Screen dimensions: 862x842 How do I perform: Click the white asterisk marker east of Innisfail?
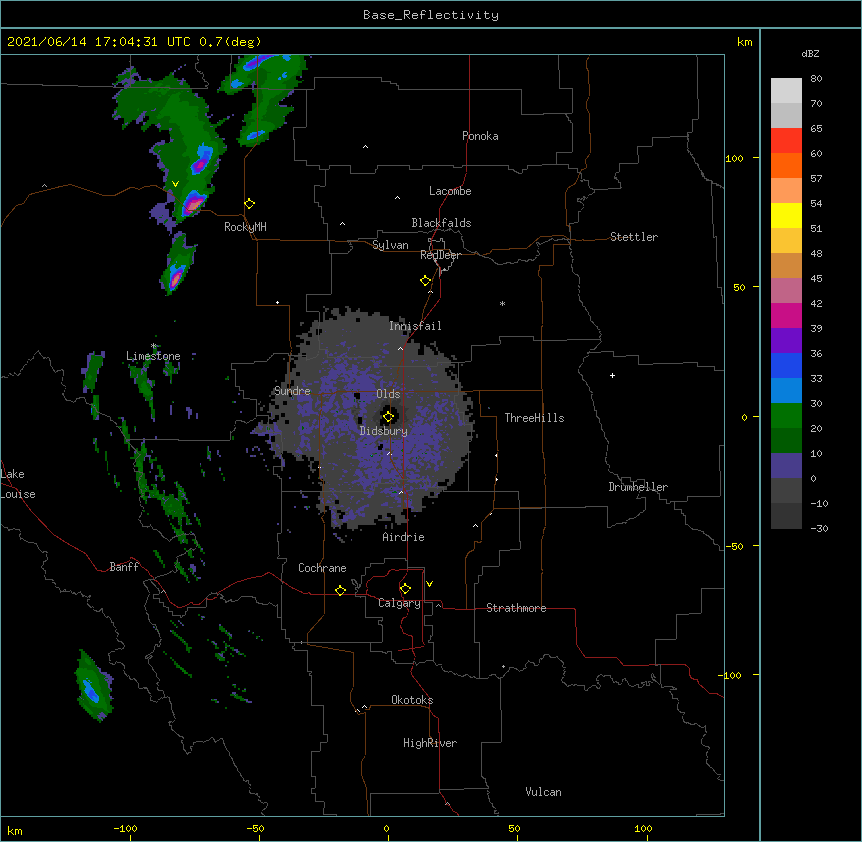pos(502,303)
